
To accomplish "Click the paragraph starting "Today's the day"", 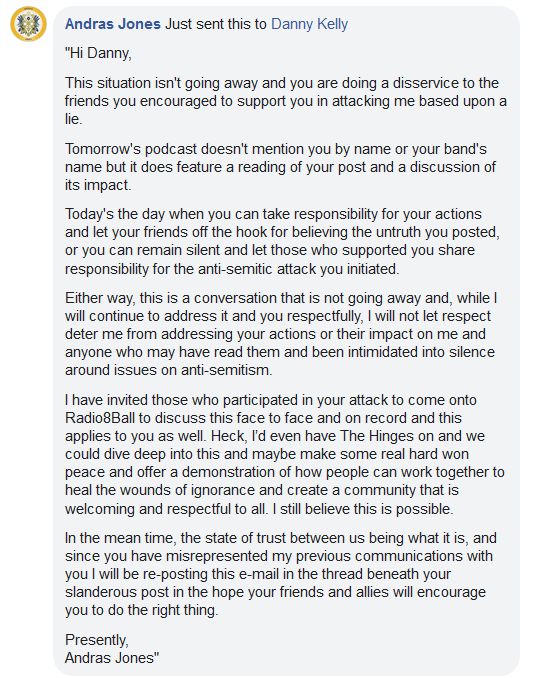I will tap(282, 241).
